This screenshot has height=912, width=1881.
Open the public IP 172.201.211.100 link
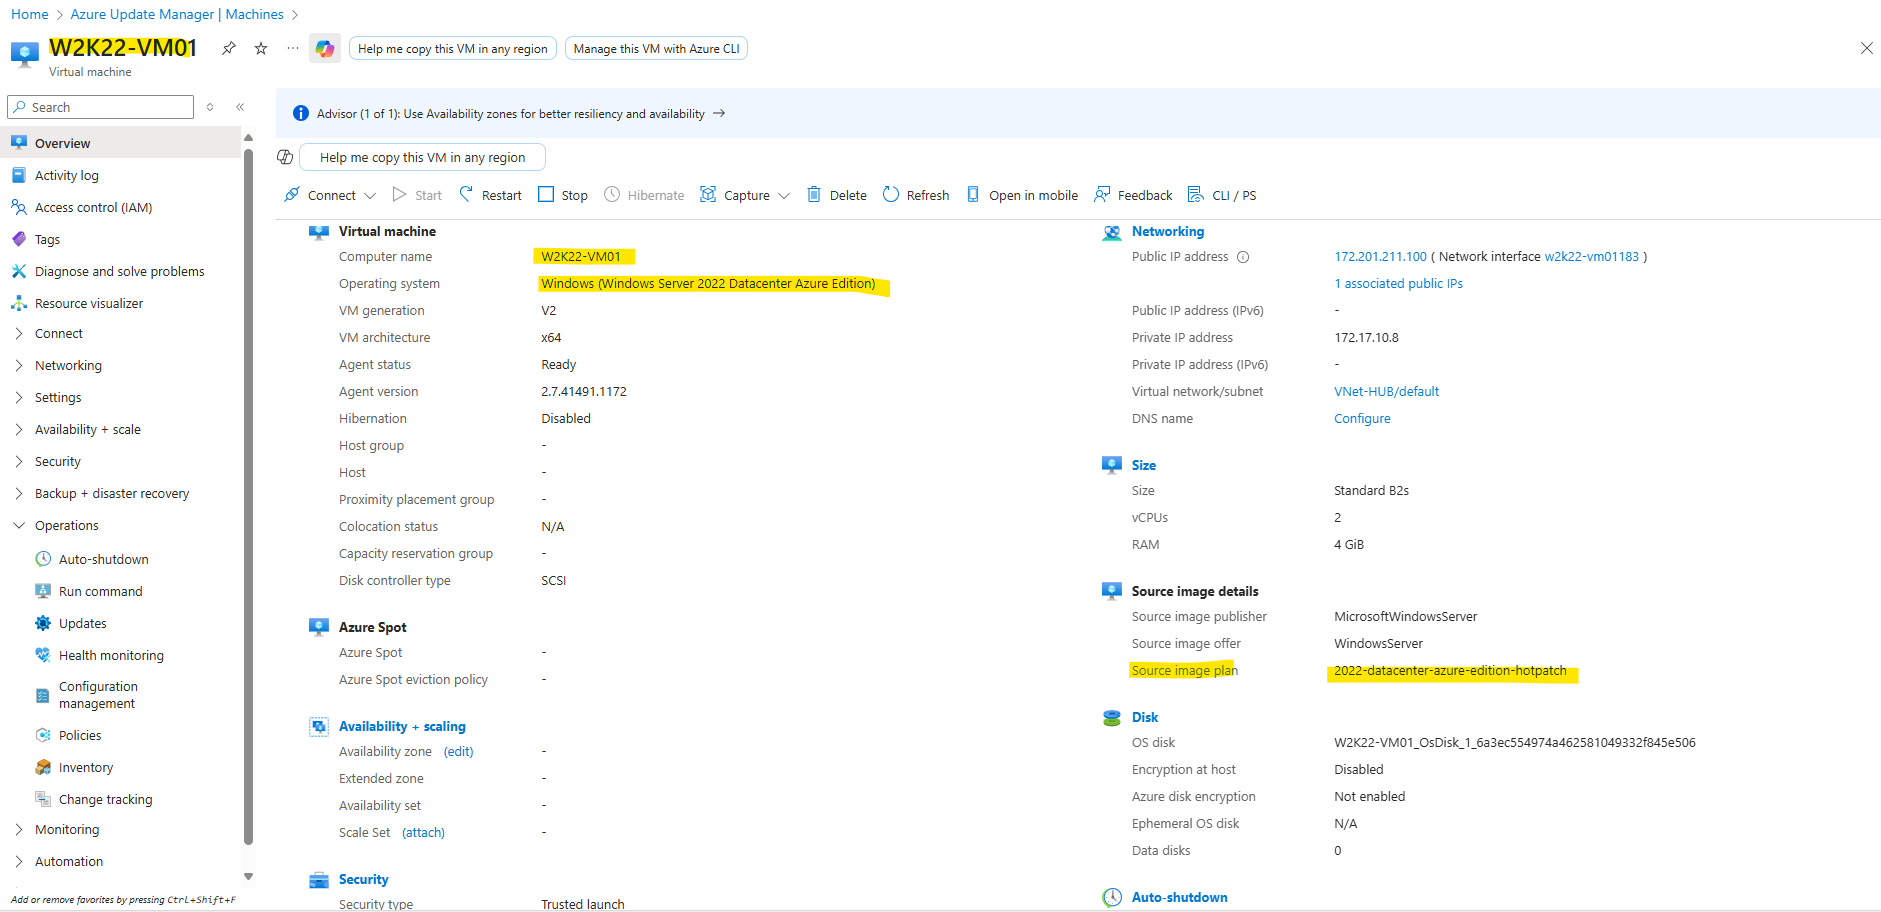[1380, 257]
